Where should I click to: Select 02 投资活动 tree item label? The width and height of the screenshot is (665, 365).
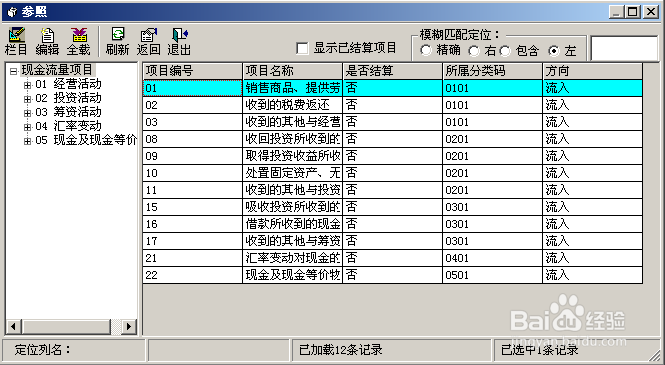(x=68, y=98)
